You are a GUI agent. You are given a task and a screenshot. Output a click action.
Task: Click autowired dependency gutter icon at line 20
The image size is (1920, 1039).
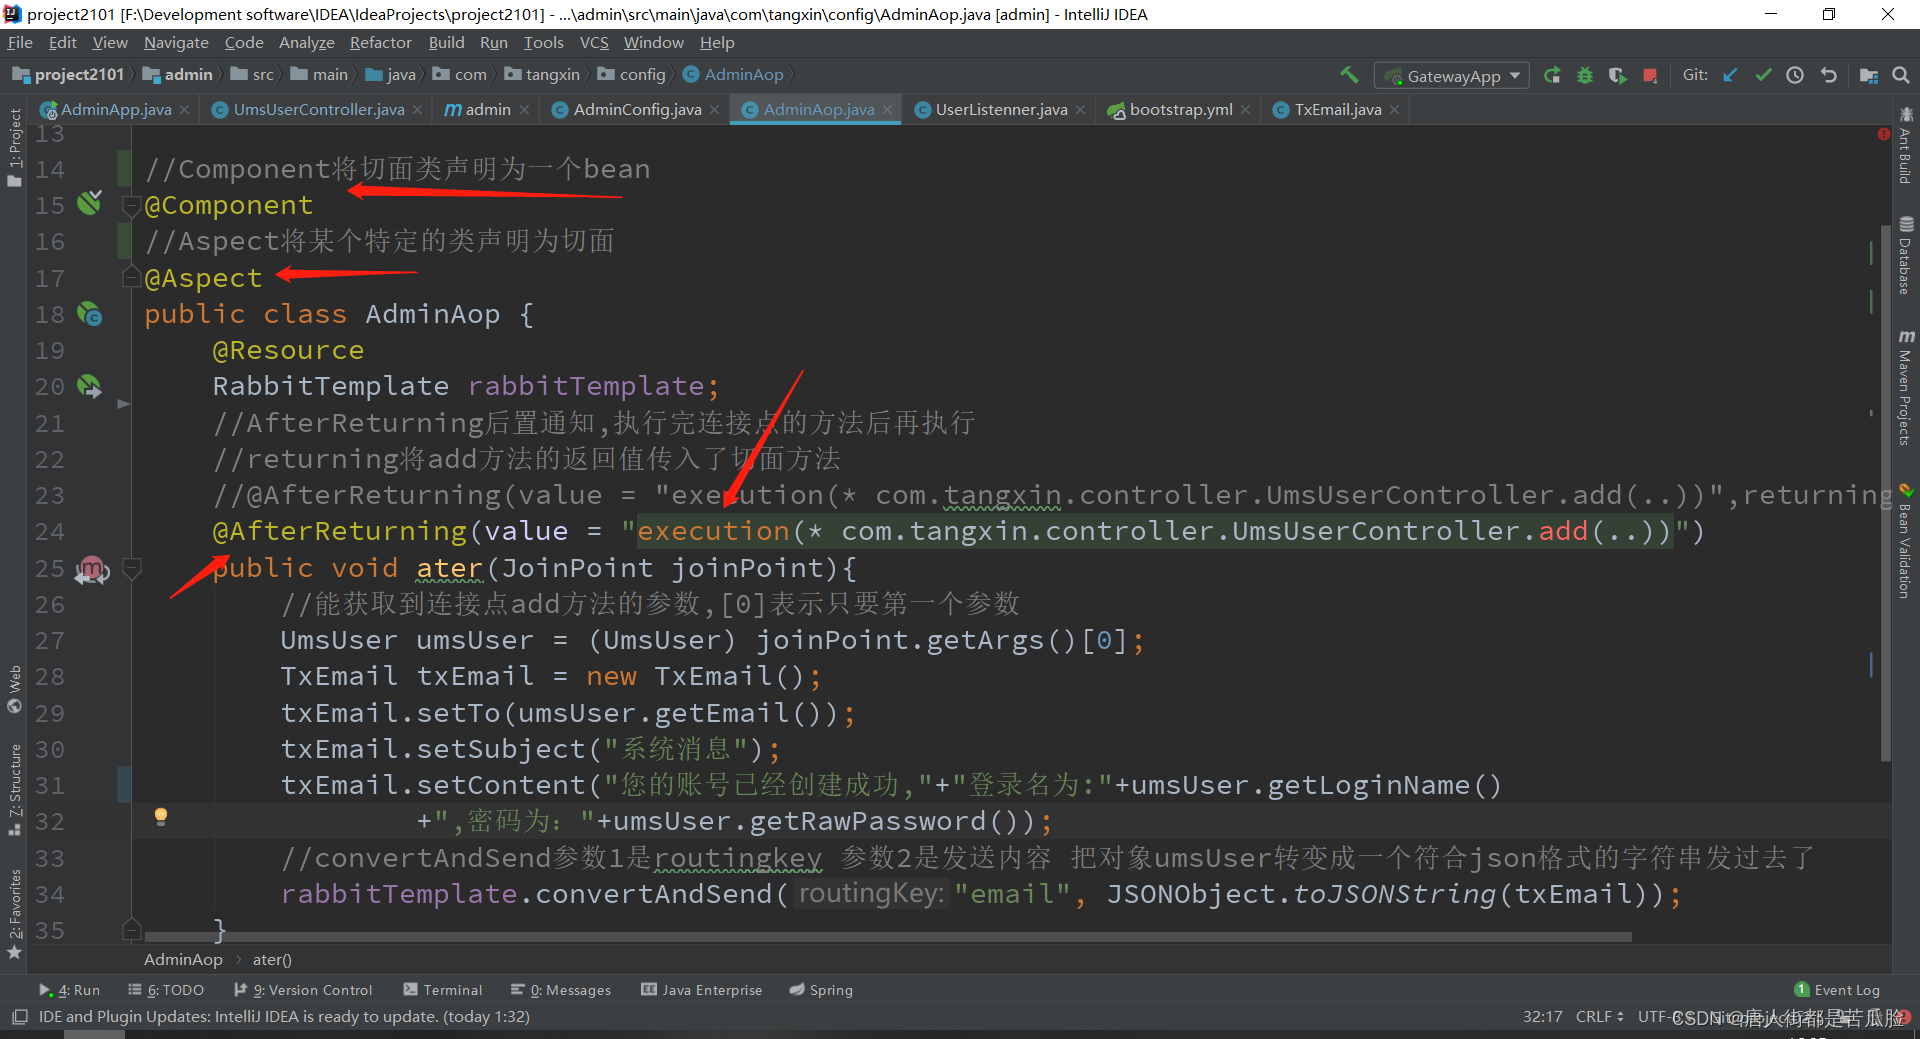tap(90, 386)
